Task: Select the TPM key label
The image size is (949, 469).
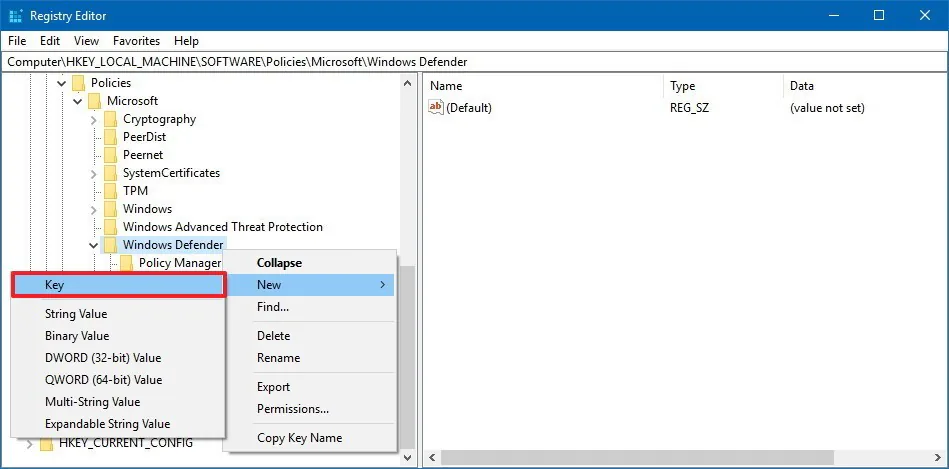Action: coord(136,191)
